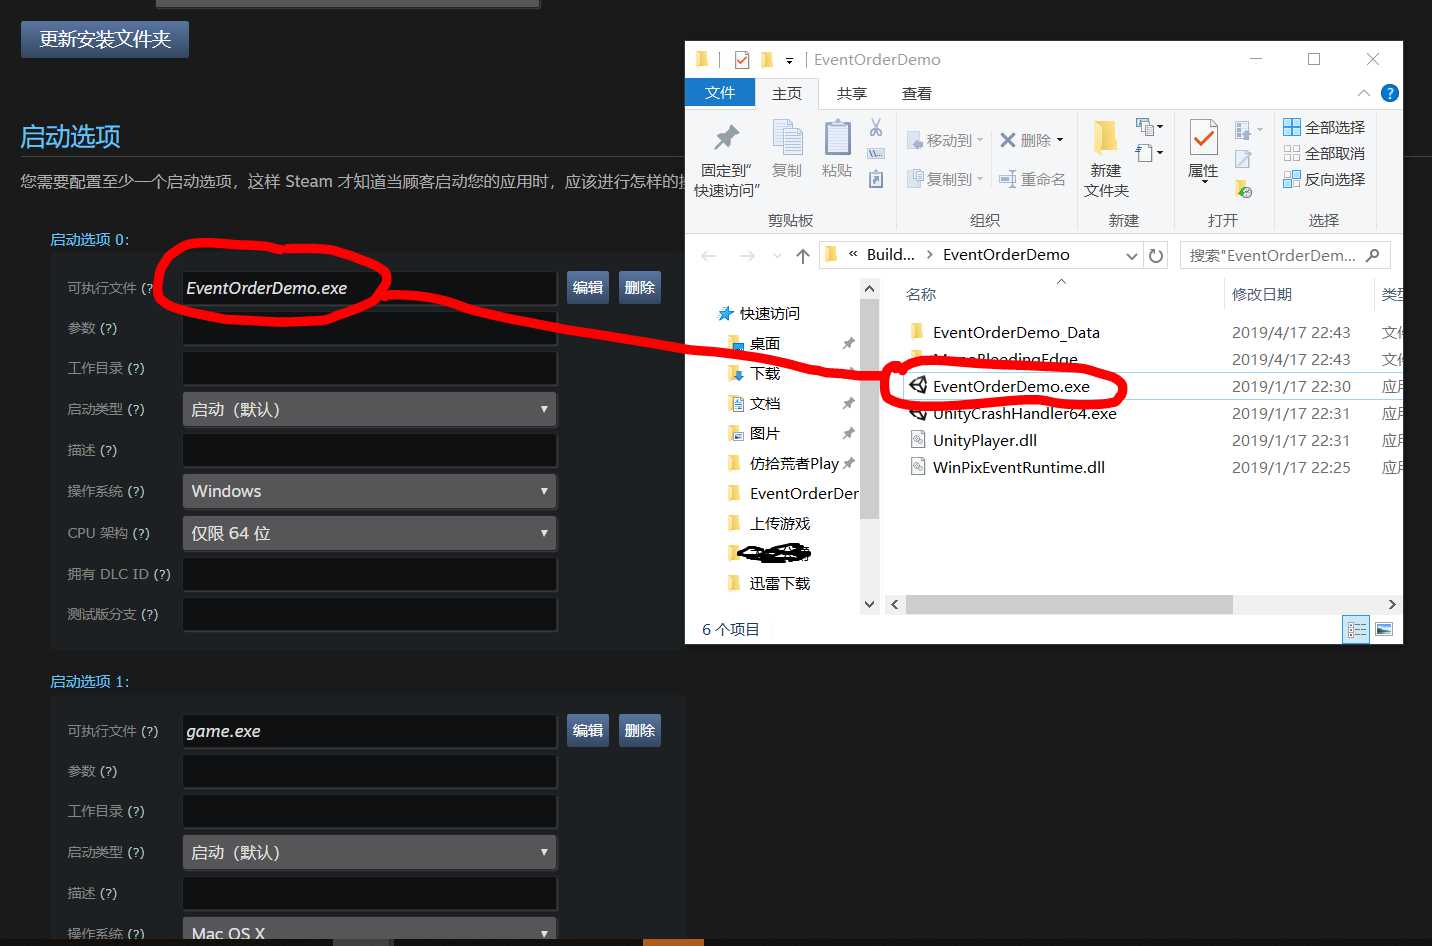
Task: Select 快速访问 in the navigation pane
Action: coord(769,313)
